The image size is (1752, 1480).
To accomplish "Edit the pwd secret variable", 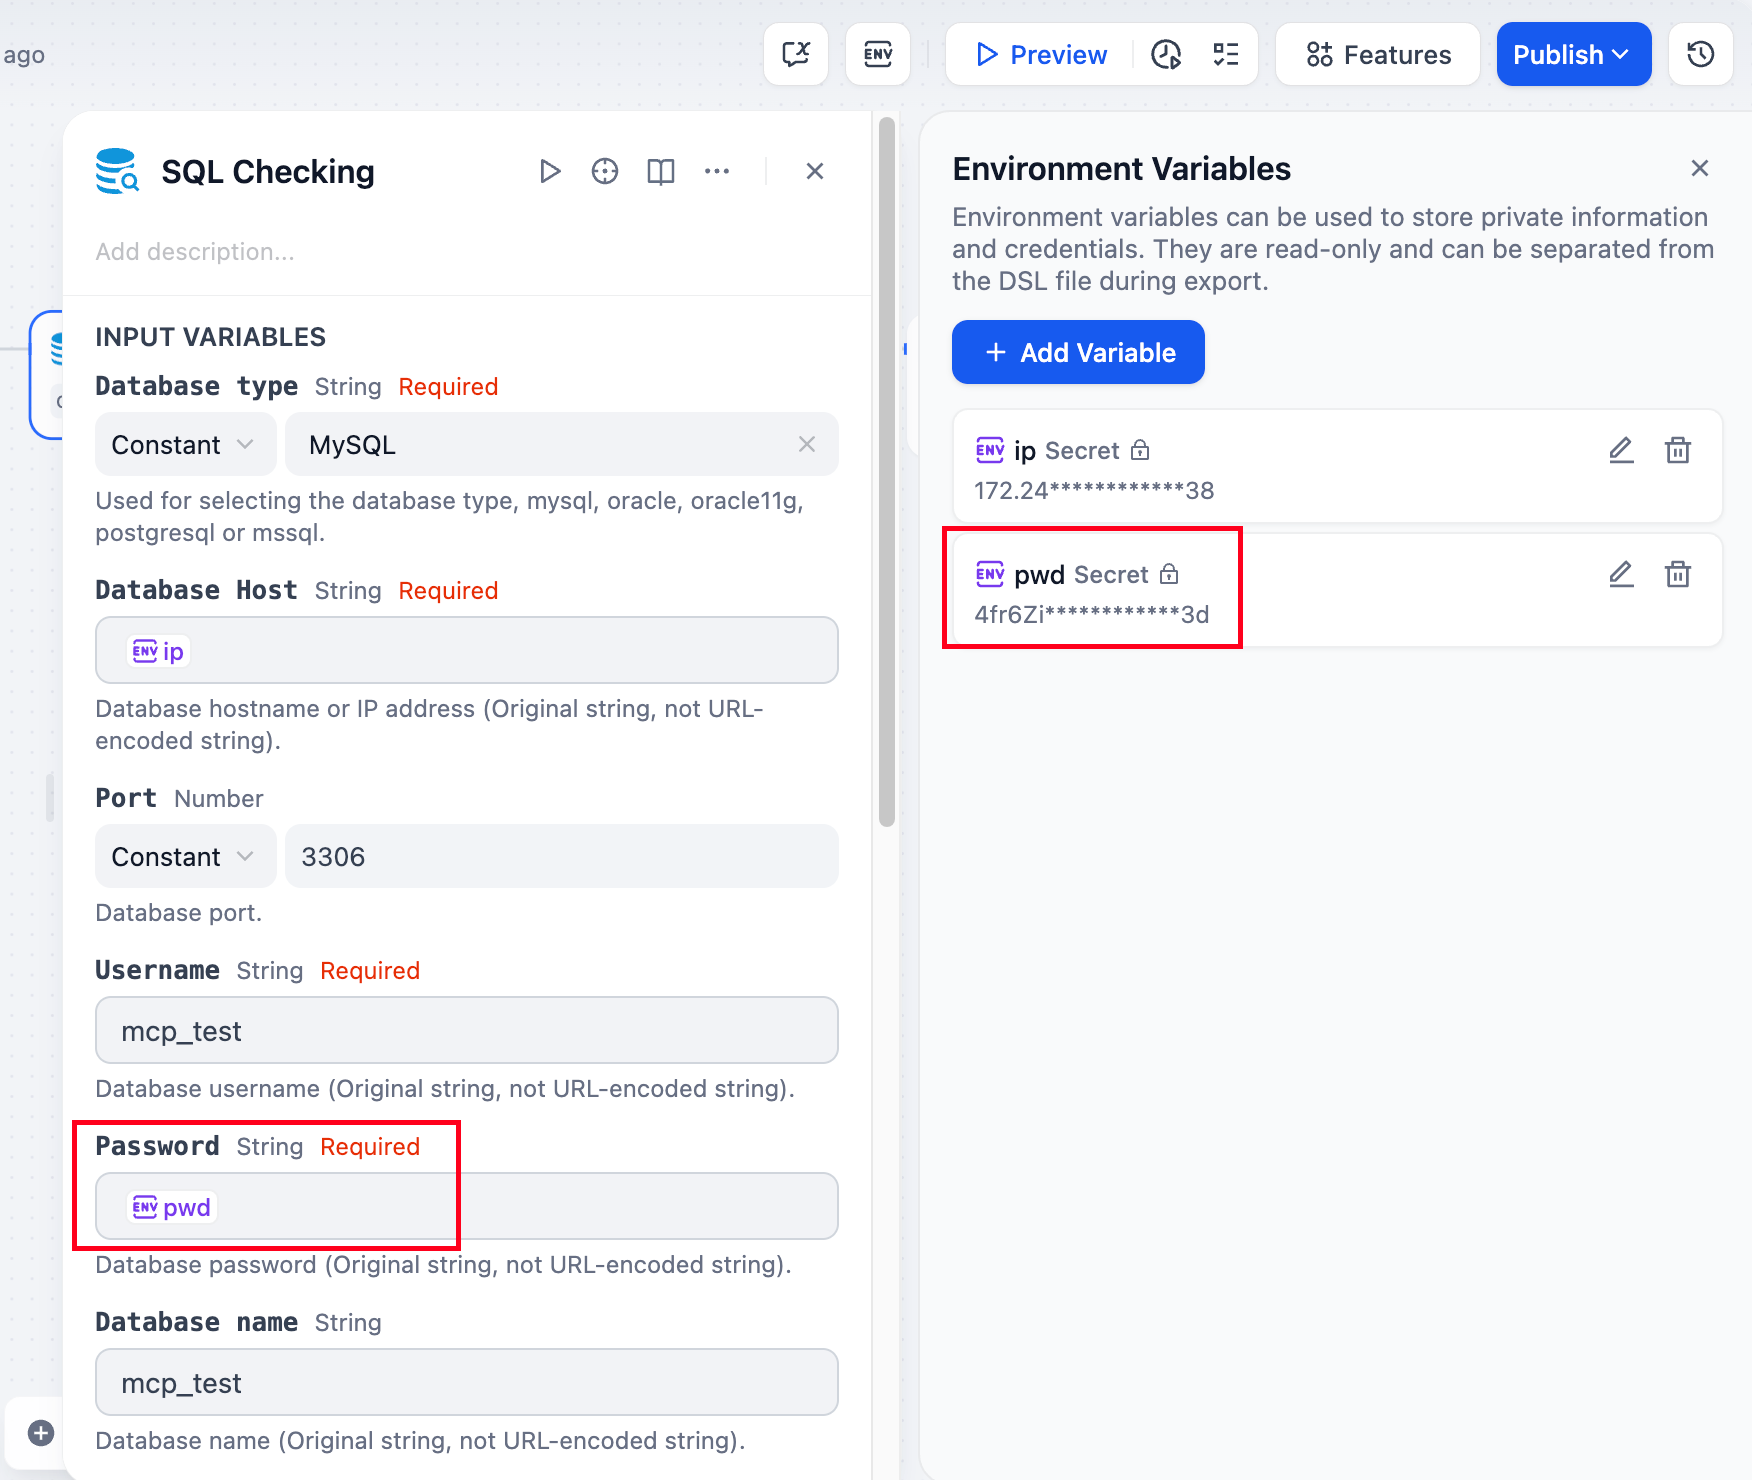I will tap(1620, 574).
